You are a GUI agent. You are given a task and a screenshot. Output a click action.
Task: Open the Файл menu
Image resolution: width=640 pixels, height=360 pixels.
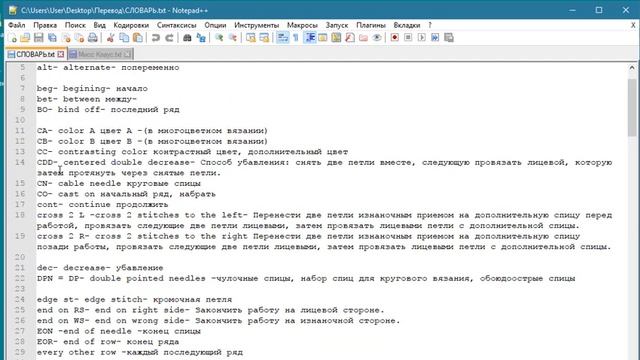(x=17, y=25)
